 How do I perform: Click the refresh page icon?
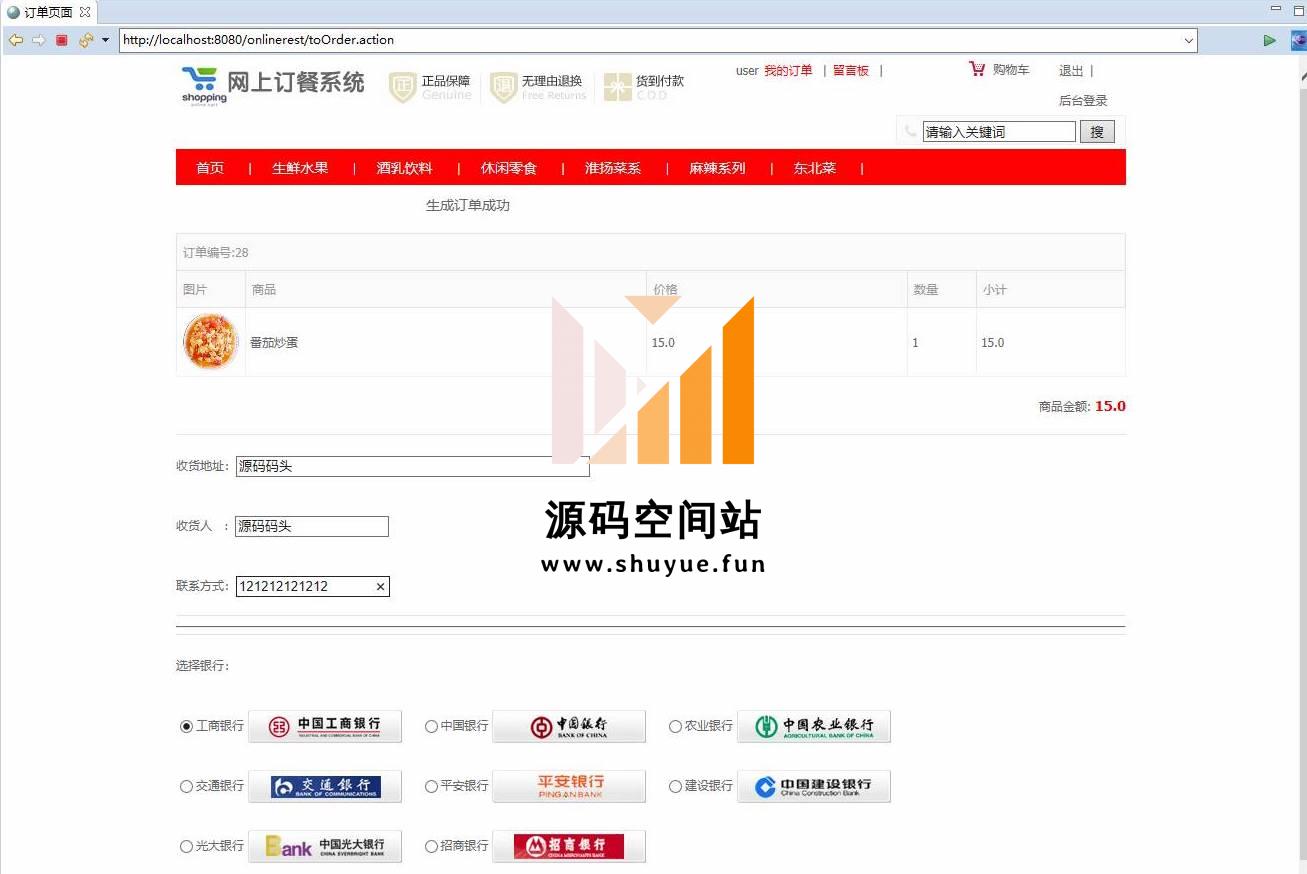tap(85, 40)
